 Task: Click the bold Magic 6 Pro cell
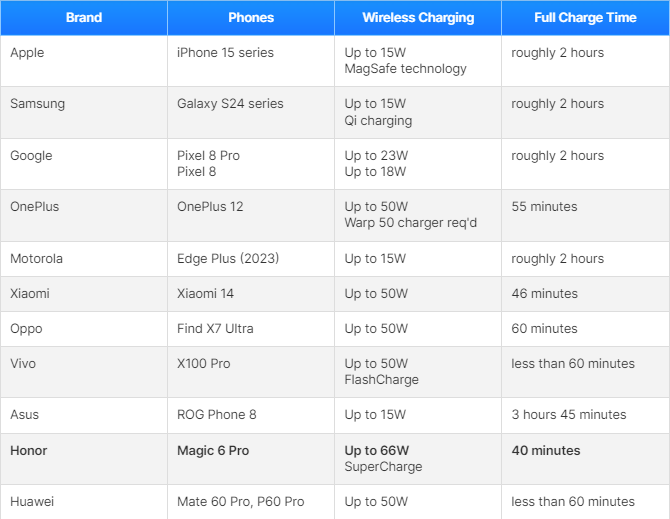tap(213, 451)
